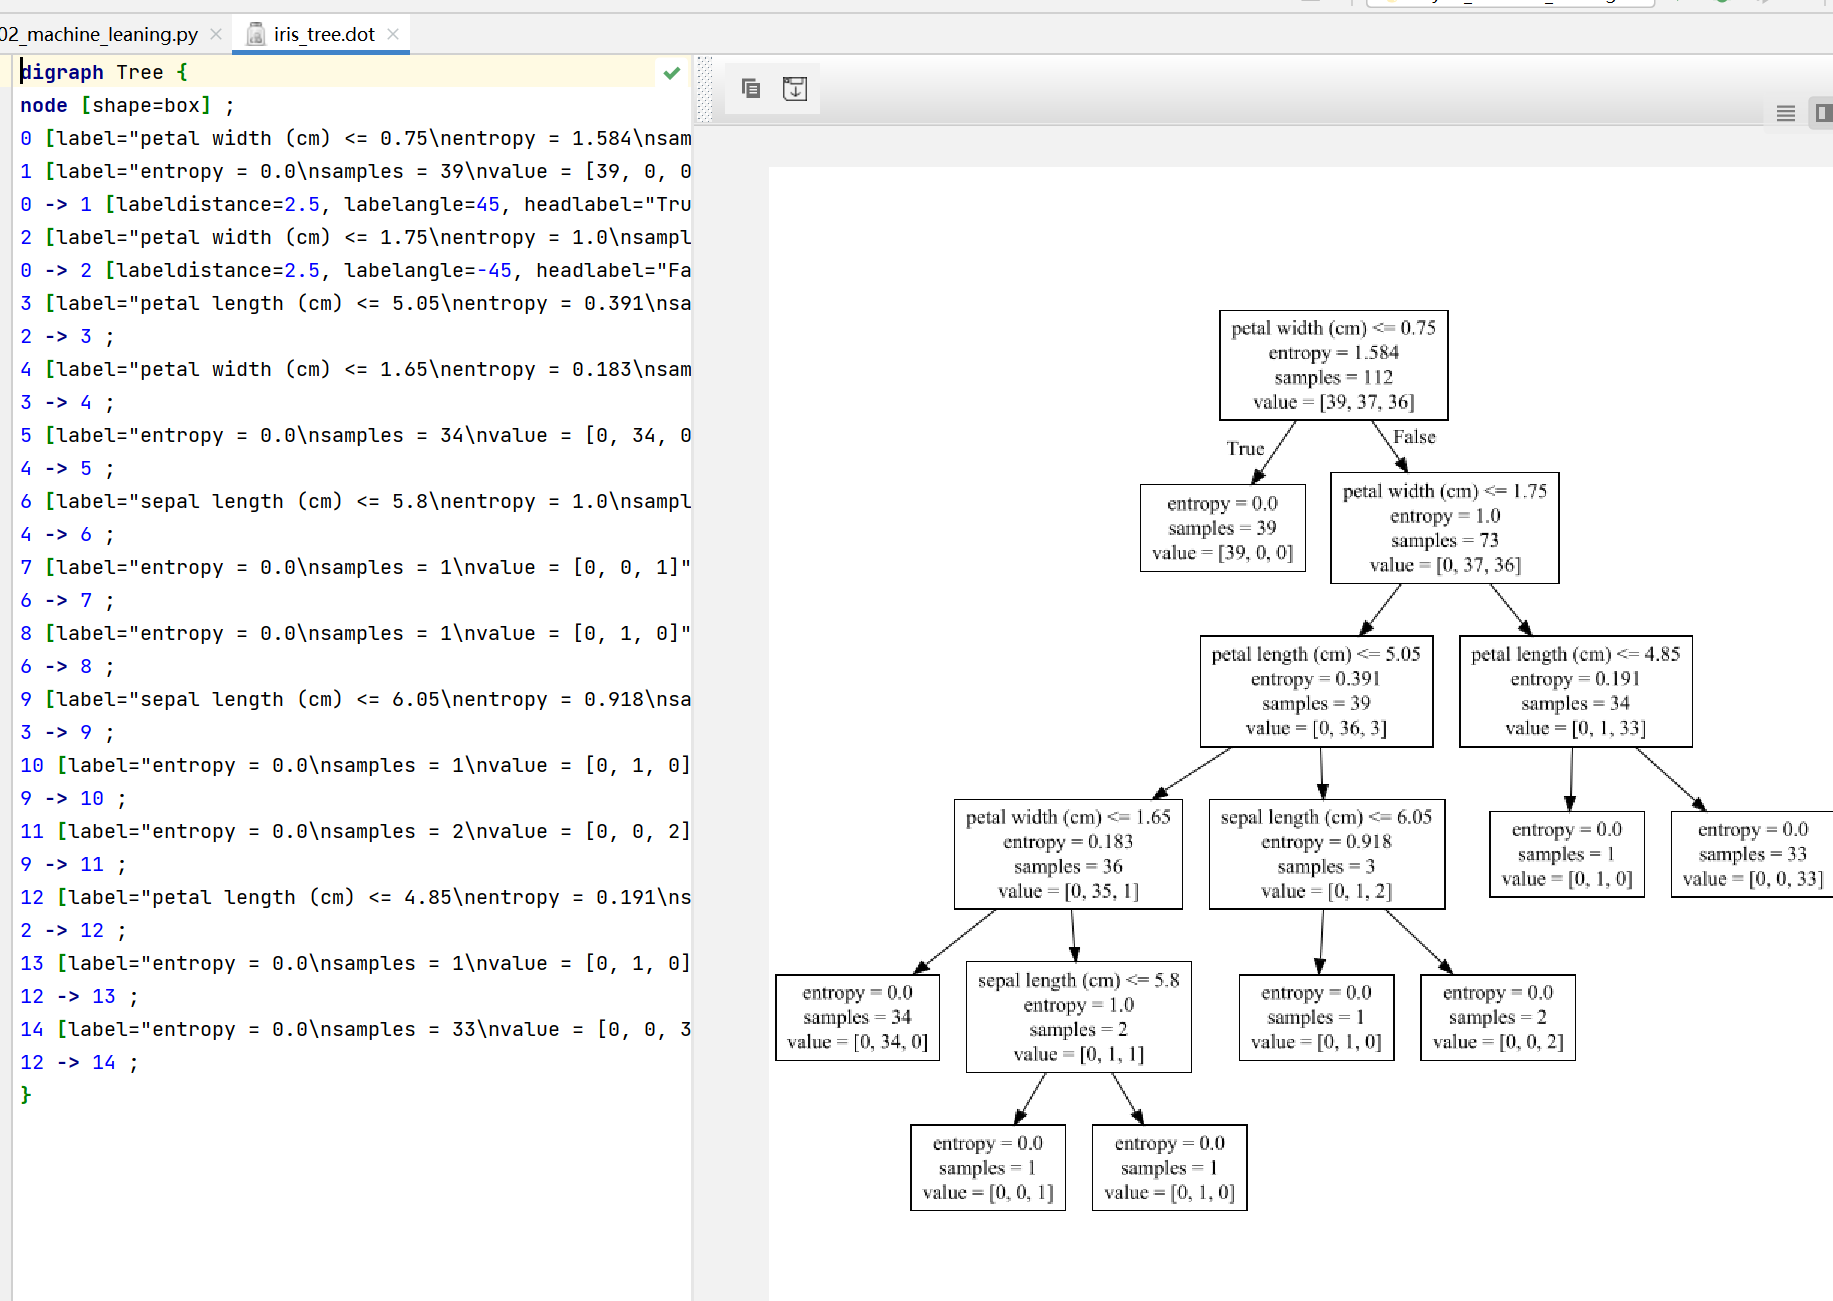The width and height of the screenshot is (1833, 1301).
Task: Click the '3 -> 4 ;' edge line
Action: 67,402
